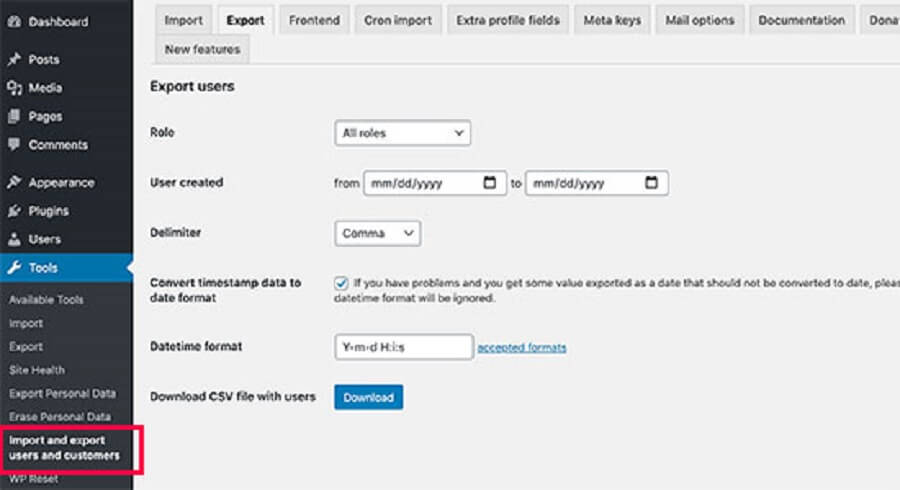Click the Media icon in sidebar
The width and height of the screenshot is (900, 490).
click(14, 88)
